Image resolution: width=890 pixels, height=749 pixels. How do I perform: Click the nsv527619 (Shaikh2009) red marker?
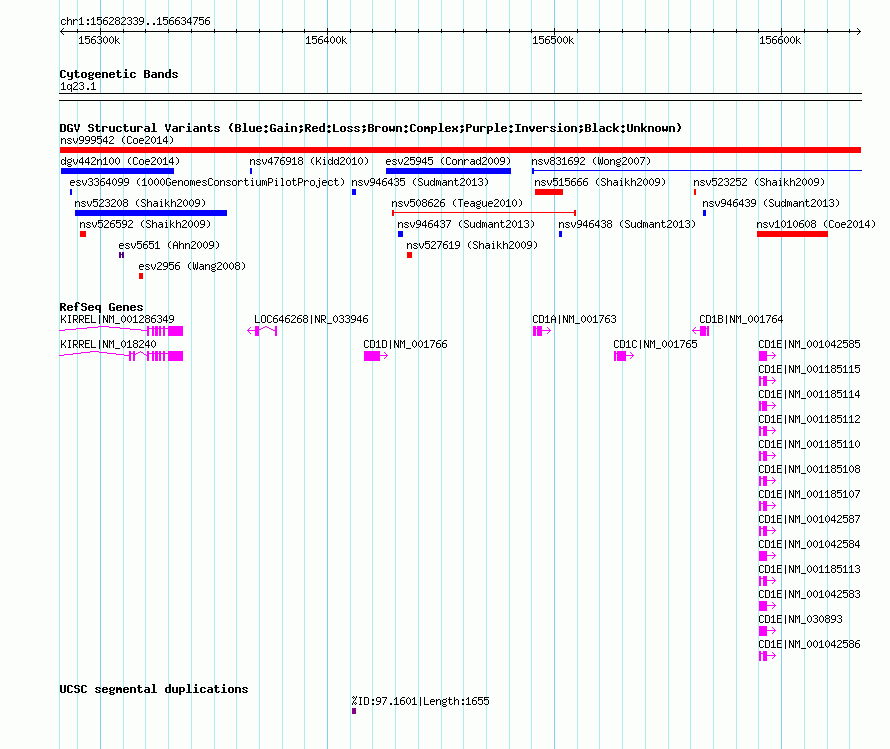[x=409, y=255]
